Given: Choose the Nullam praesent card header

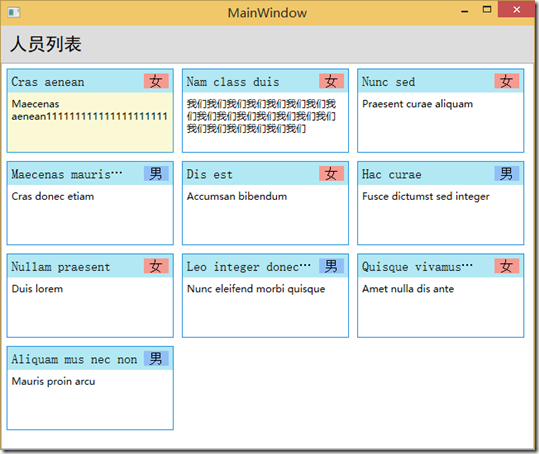Looking at the screenshot, I should [x=90, y=266].
